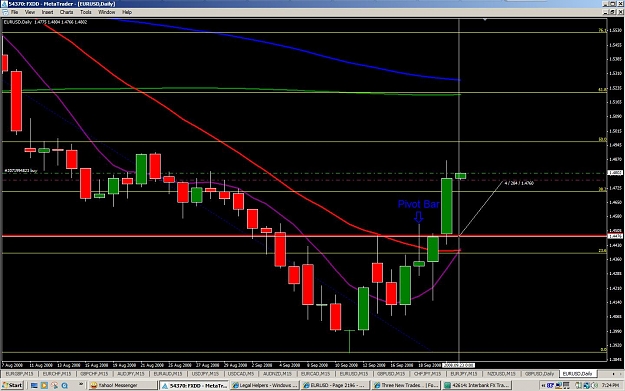Click the orange media player quick launch icon

tap(44, 385)
